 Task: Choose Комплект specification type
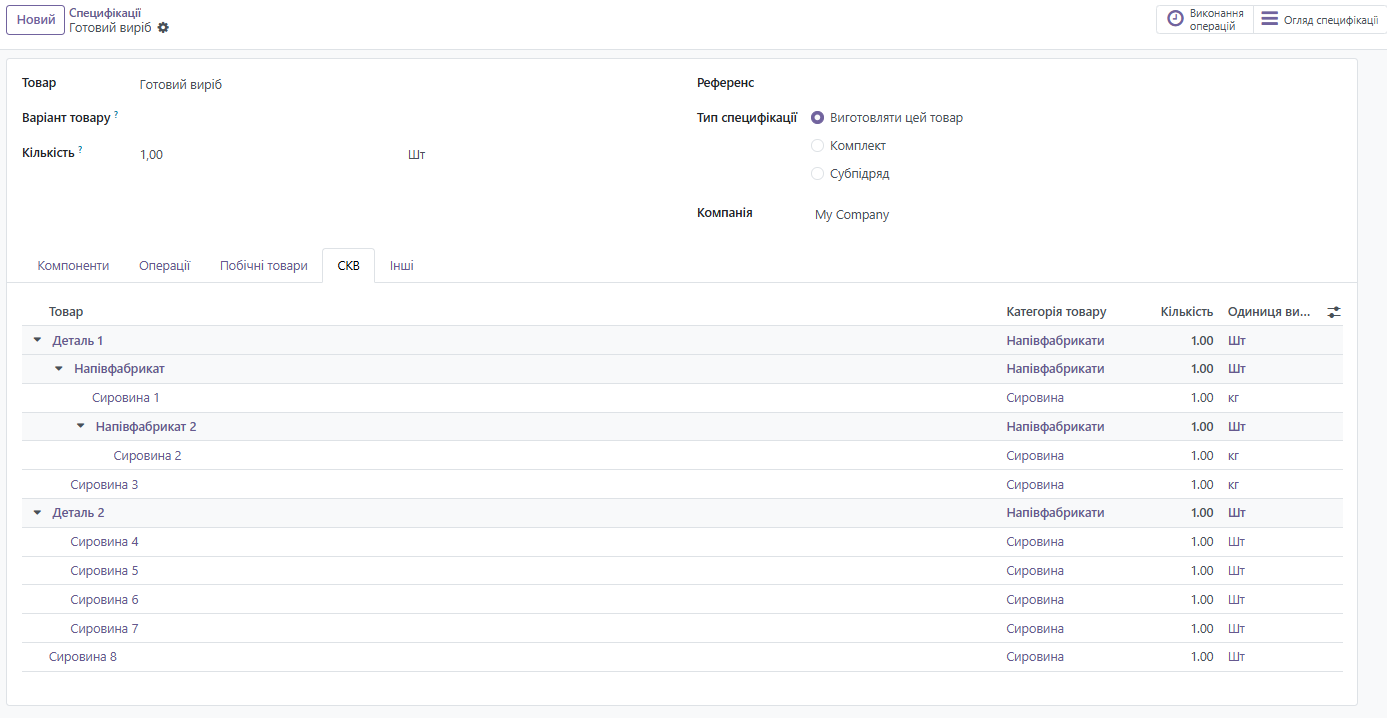tap(817, 146)
